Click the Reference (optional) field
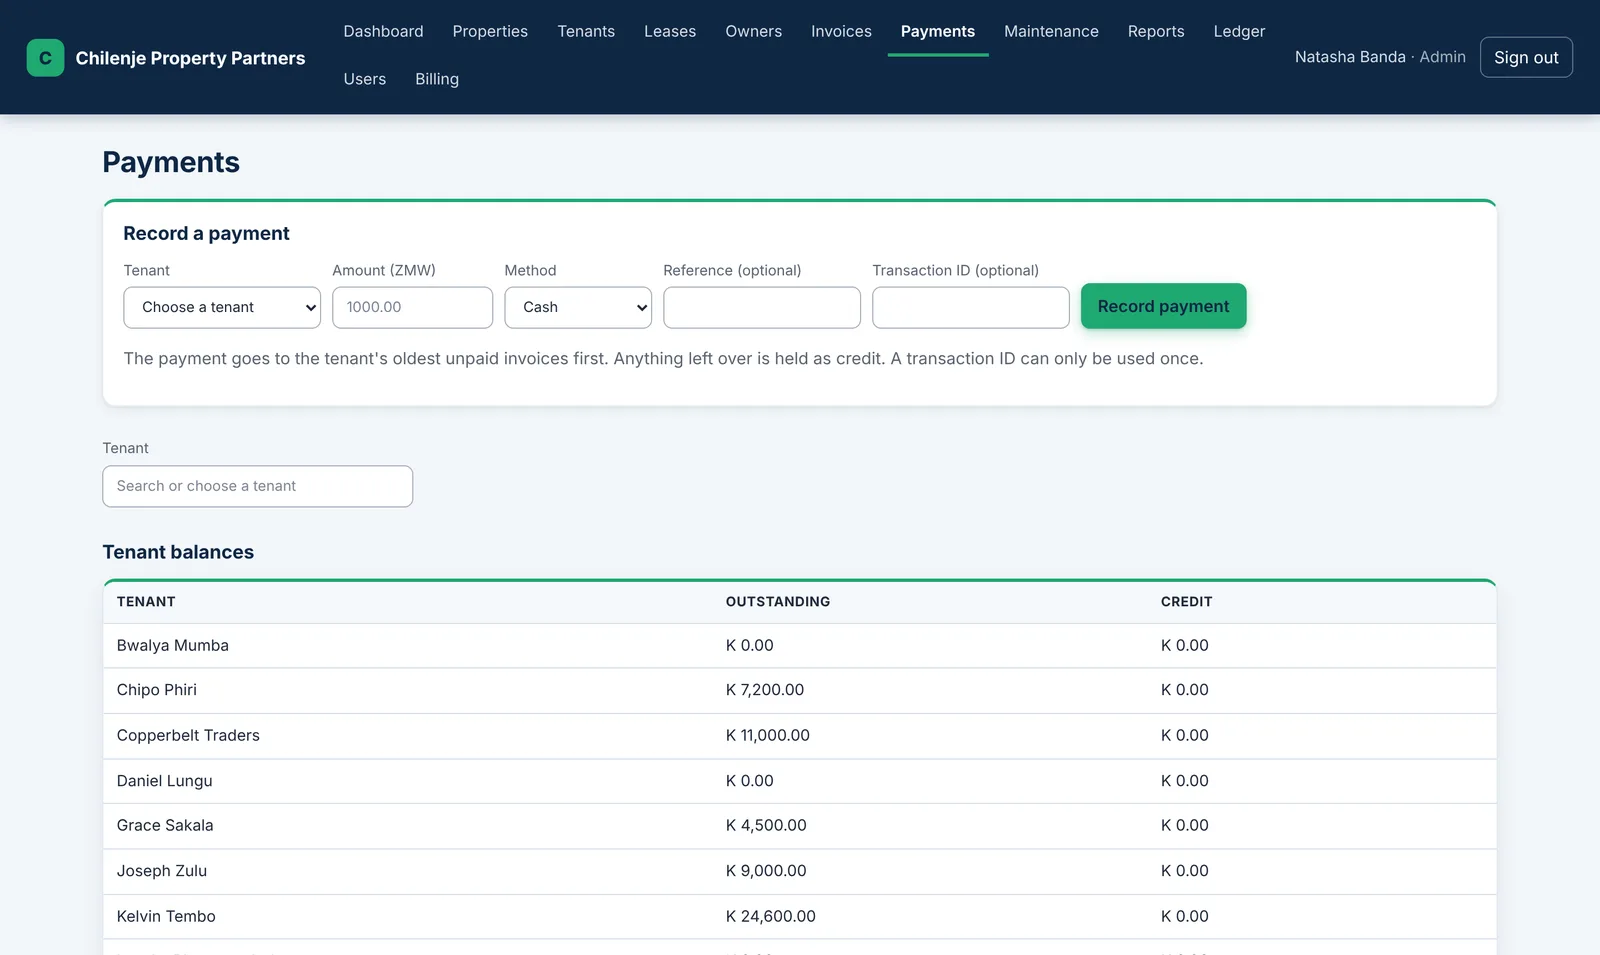Screen dimensions: 1600x955 (762, 307)
